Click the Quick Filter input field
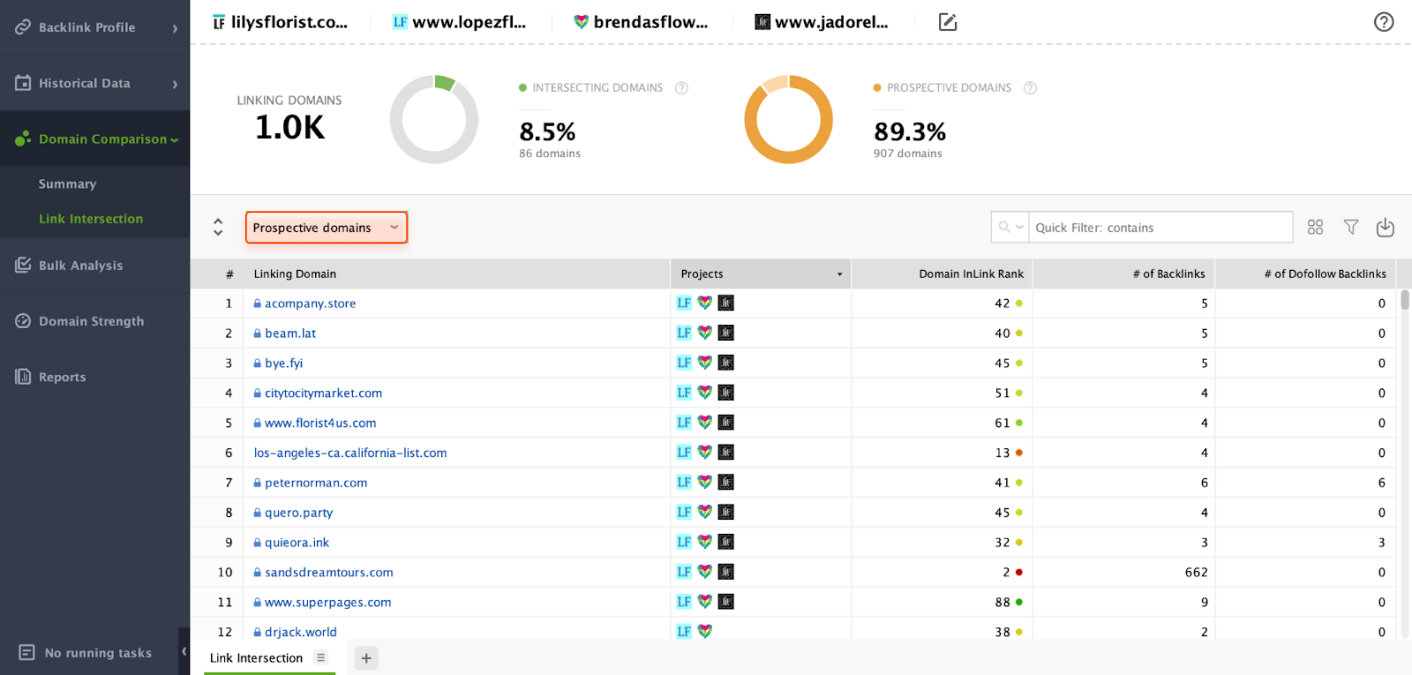The width and height of the screenshot is (1412, 675). (1160, 228)
